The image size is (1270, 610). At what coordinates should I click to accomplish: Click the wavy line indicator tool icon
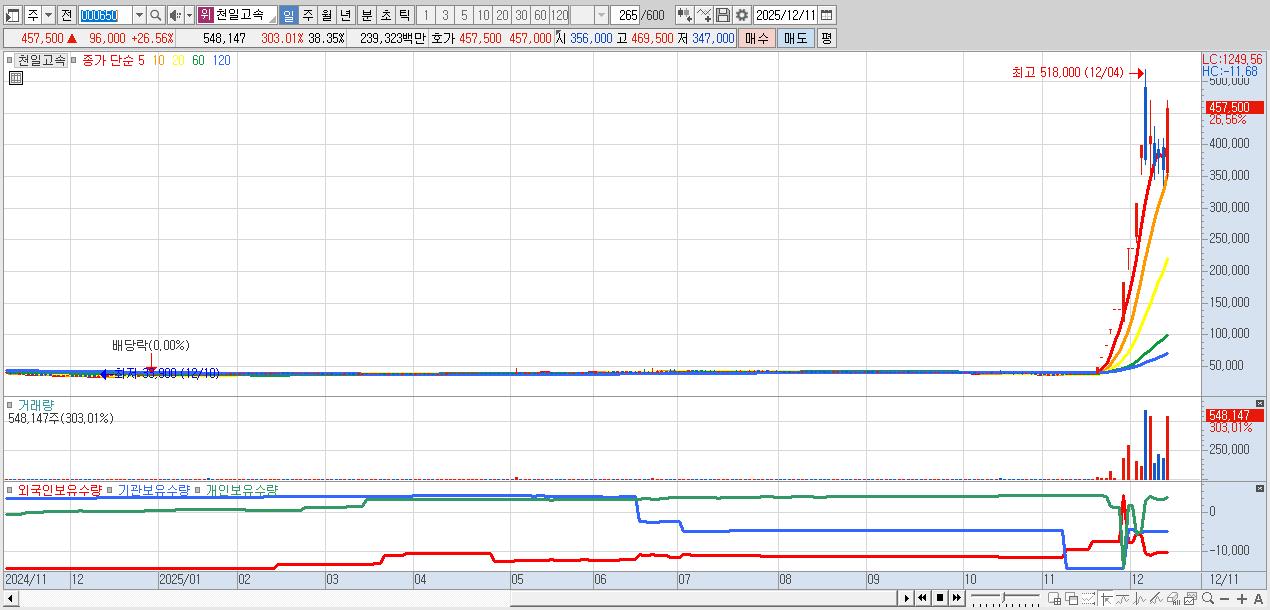(1123, 598)
